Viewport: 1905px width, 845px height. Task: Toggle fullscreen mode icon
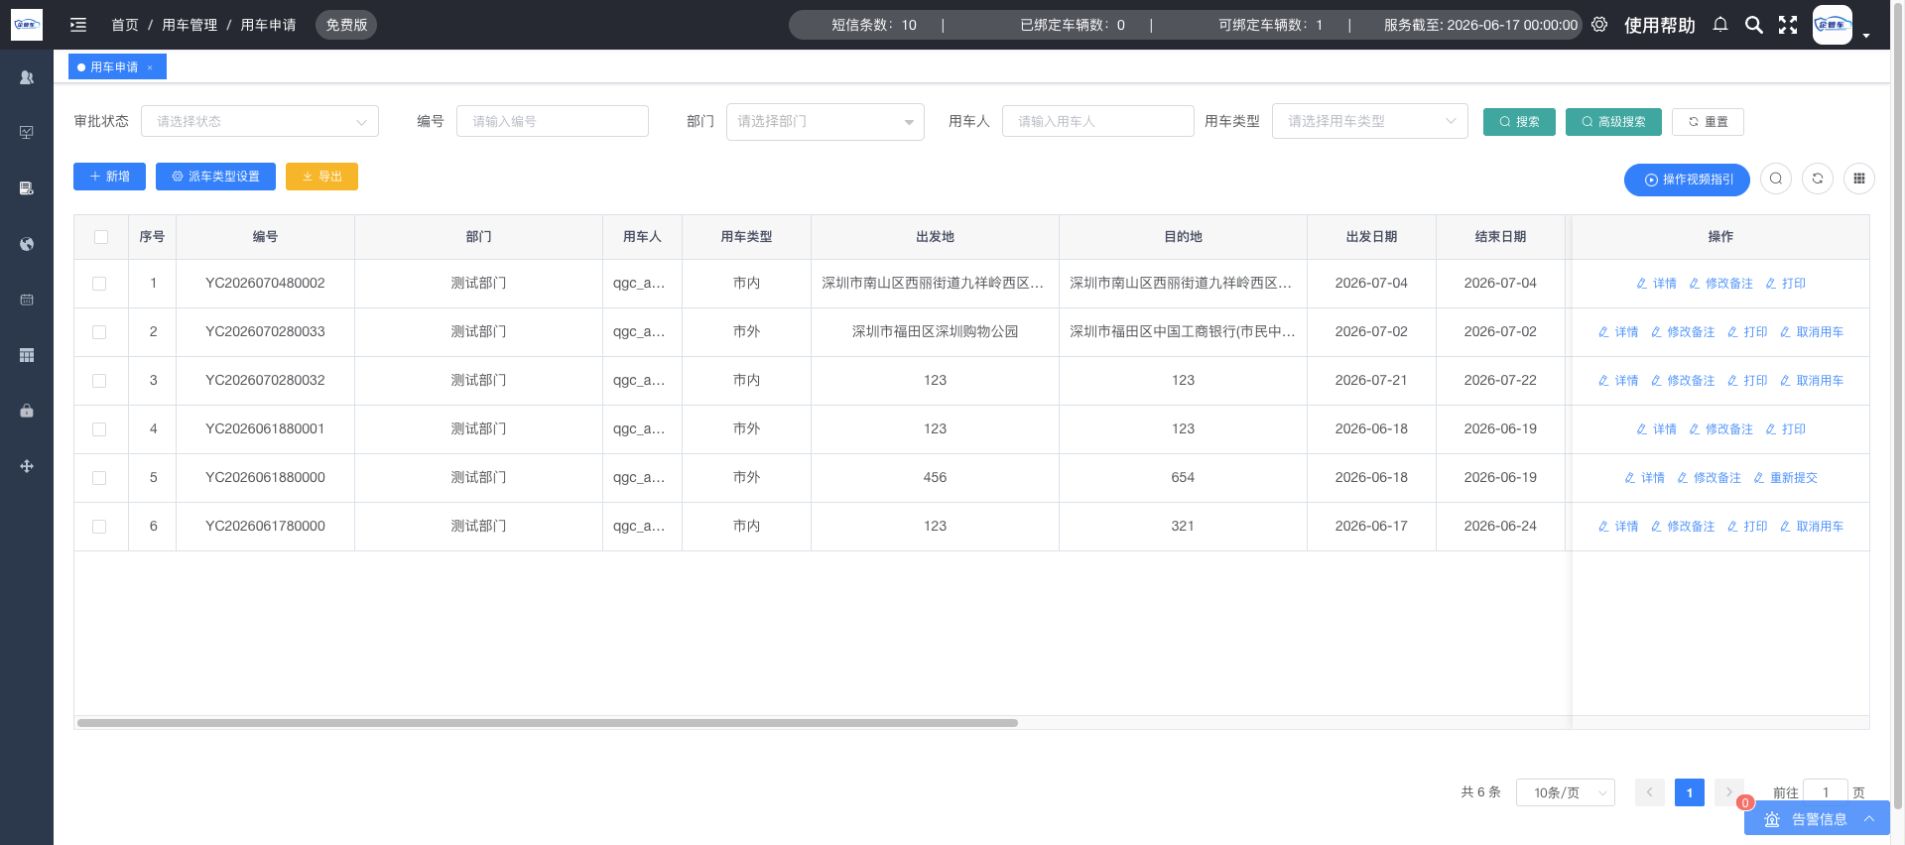(1788, 25)
